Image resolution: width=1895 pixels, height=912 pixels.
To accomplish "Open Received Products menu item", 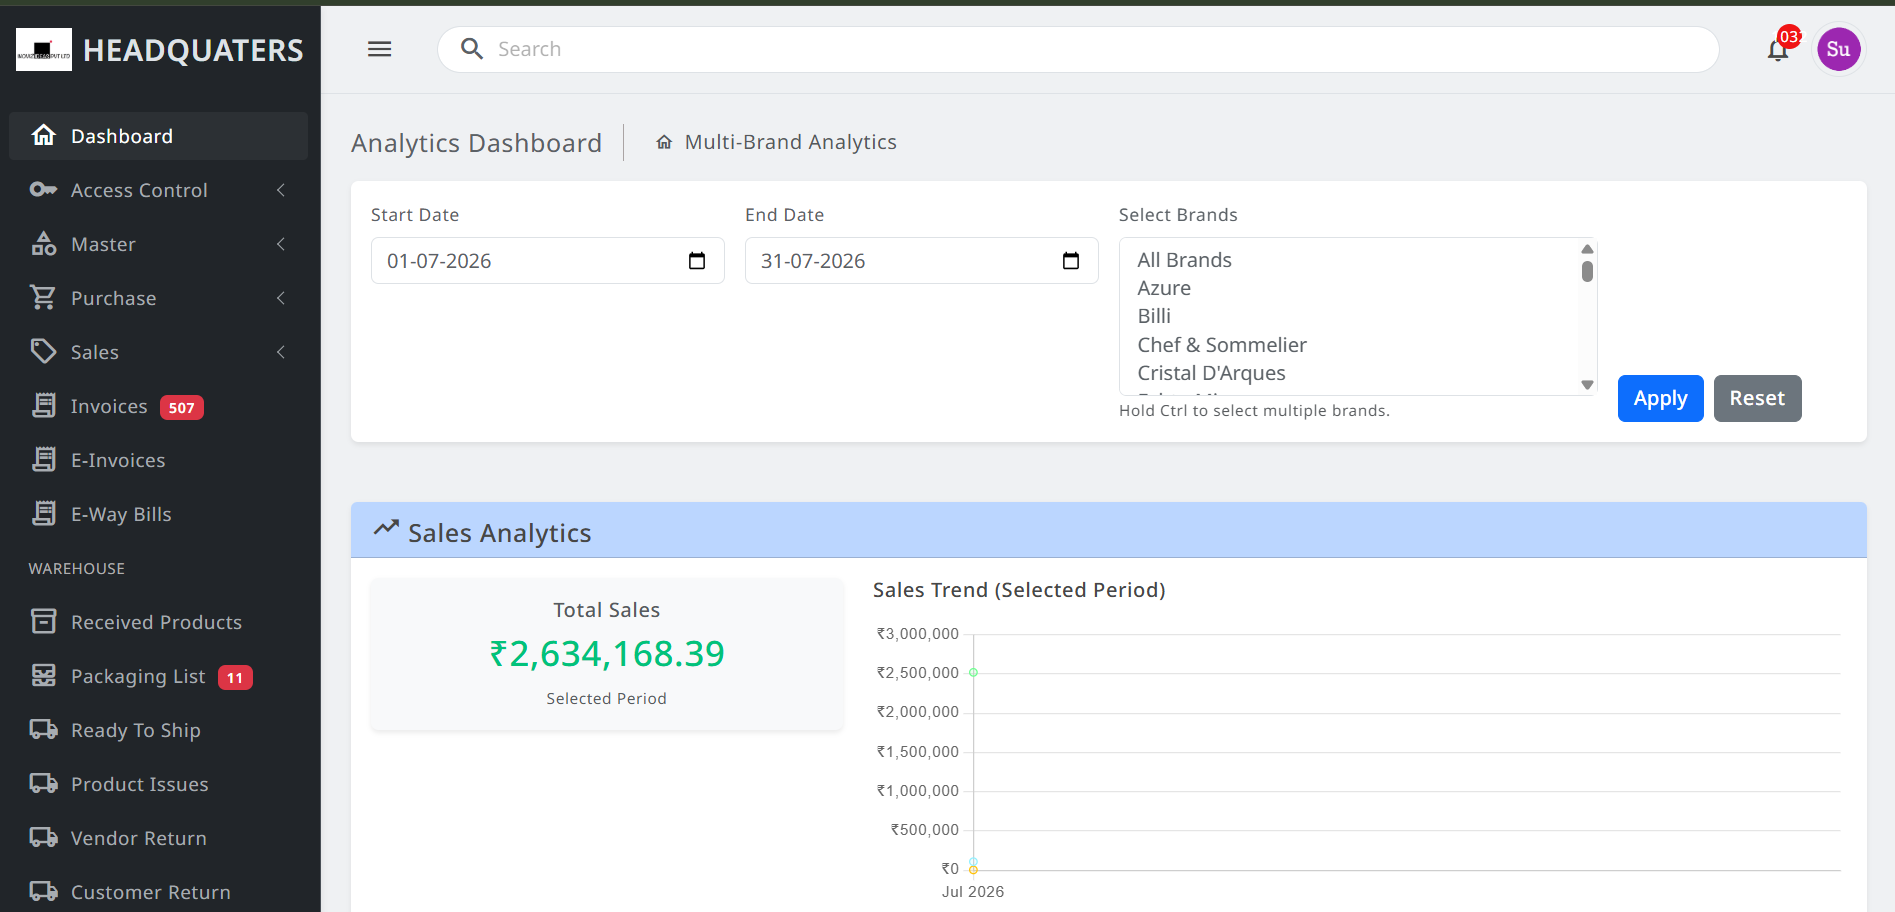I will pos(158,622).
